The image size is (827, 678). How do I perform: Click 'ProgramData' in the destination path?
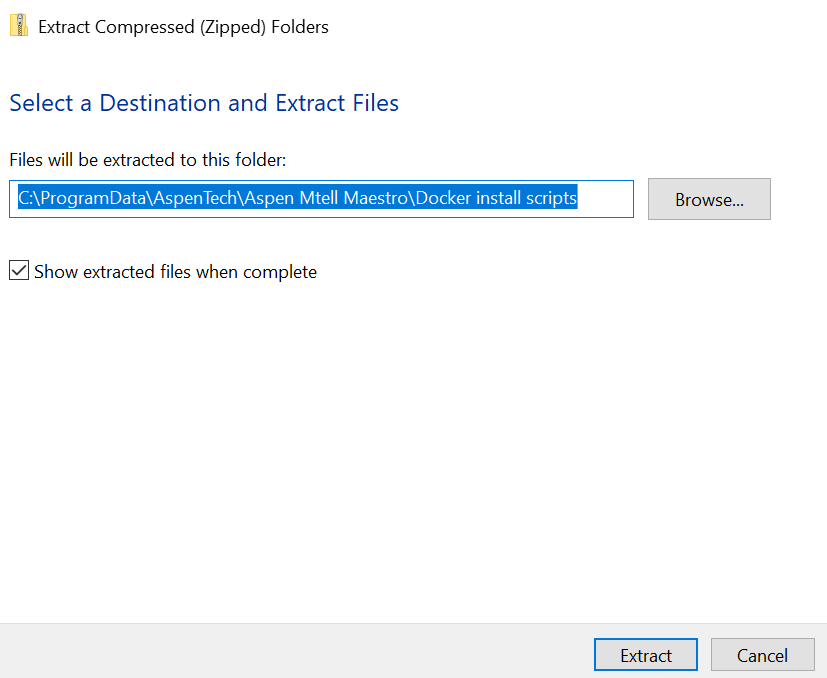[x=94, y=198]
